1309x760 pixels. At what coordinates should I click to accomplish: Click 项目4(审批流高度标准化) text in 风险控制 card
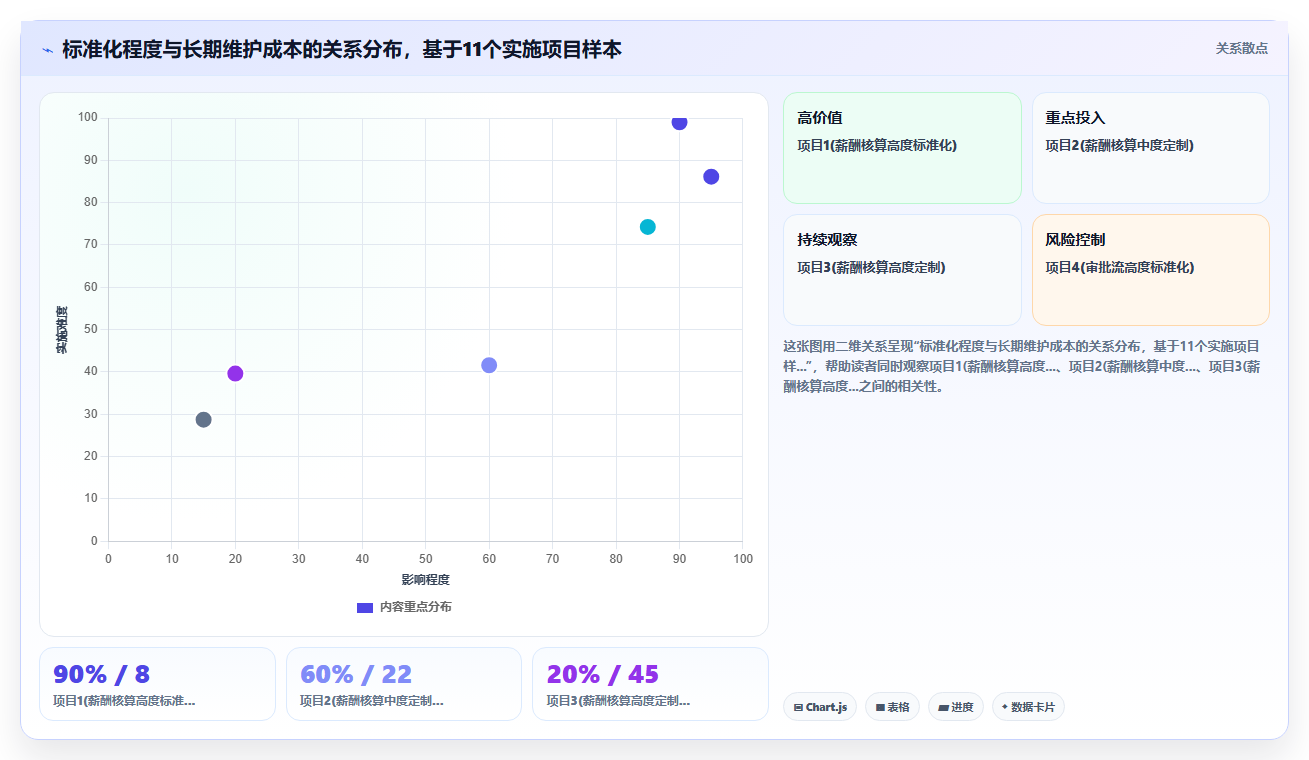point(1120,267)
